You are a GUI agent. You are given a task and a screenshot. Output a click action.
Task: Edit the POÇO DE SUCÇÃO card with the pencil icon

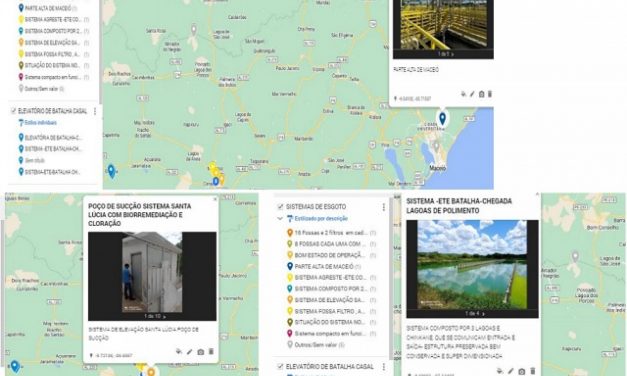(190, 352)
